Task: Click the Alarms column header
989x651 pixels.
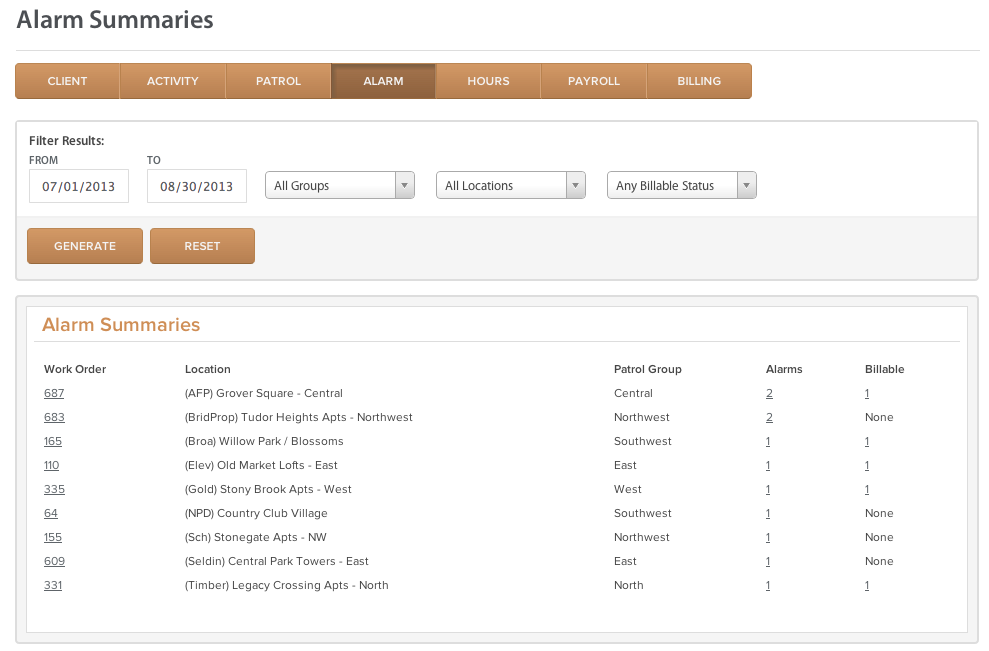Action: tap(784, 369)
